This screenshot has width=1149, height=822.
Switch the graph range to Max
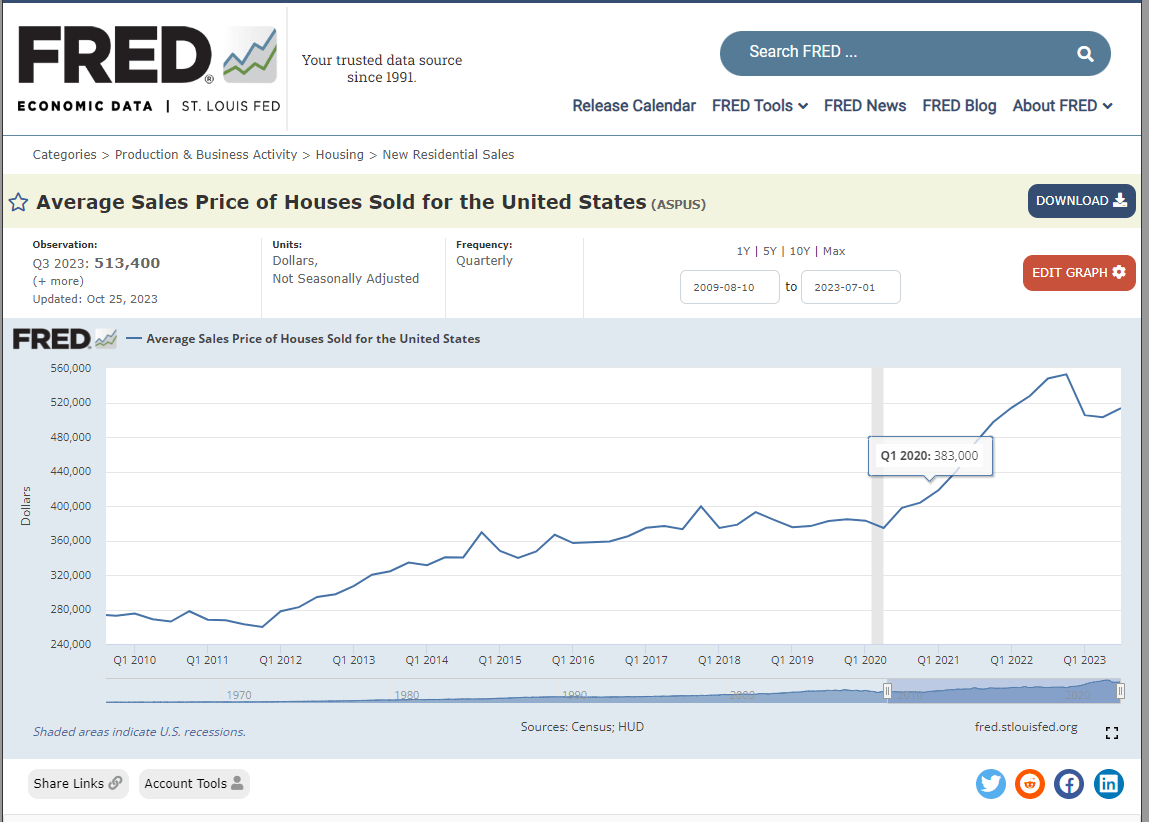[x=833, y=251]
